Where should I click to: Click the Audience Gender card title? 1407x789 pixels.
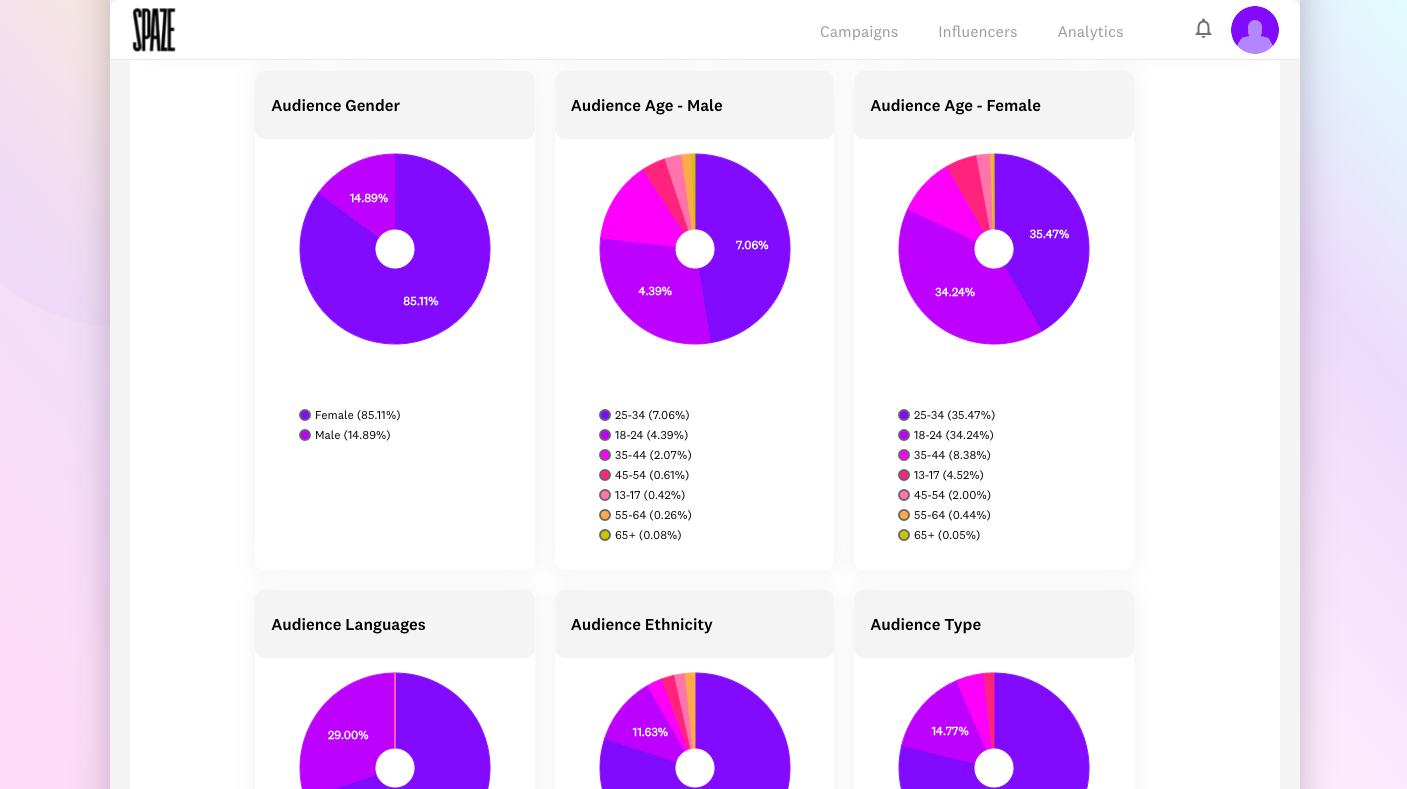336,105
